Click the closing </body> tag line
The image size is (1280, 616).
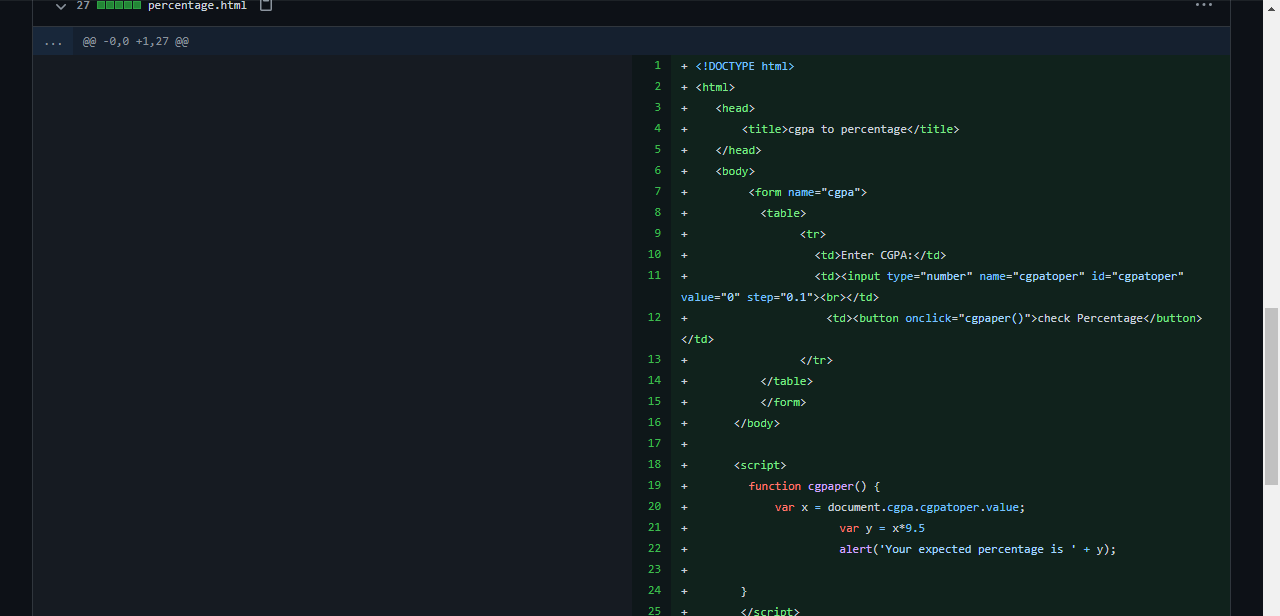pyautogui.click(x=757, y=423)
